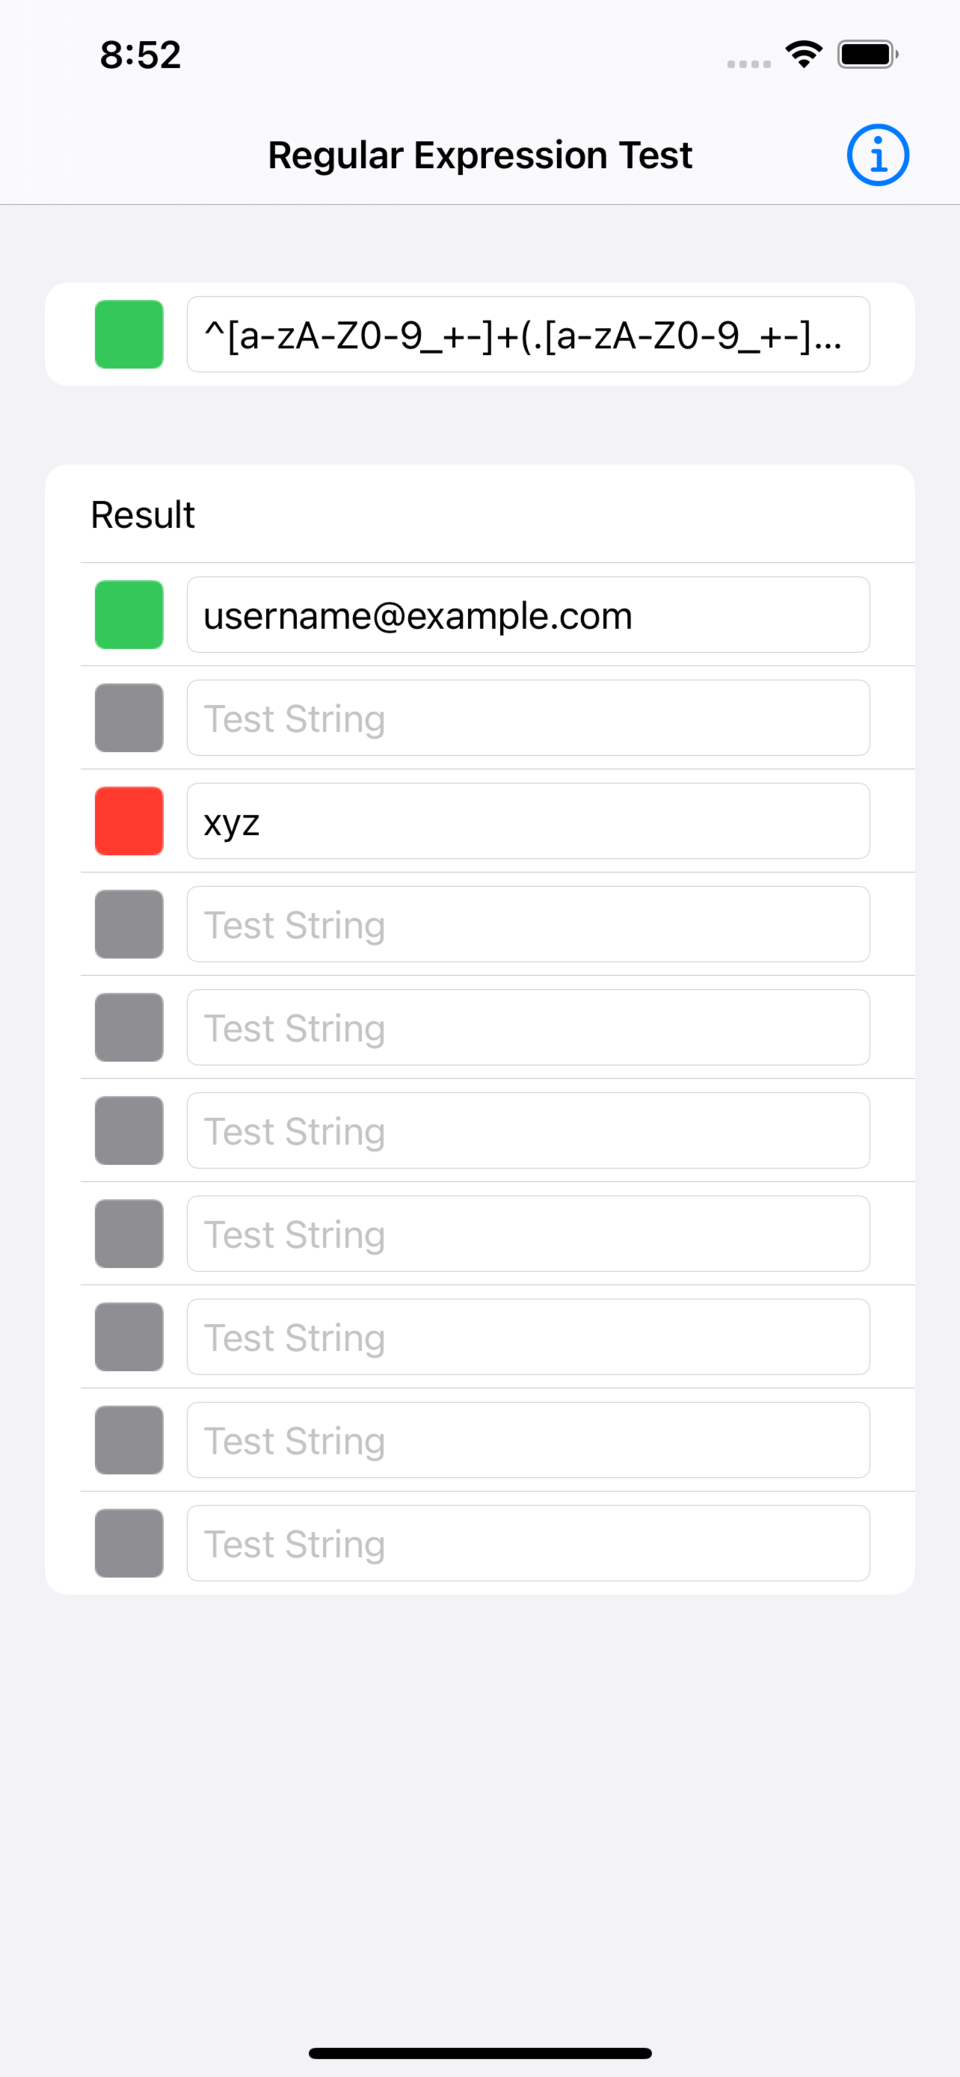Focus the seventh Test String field

527,1233
